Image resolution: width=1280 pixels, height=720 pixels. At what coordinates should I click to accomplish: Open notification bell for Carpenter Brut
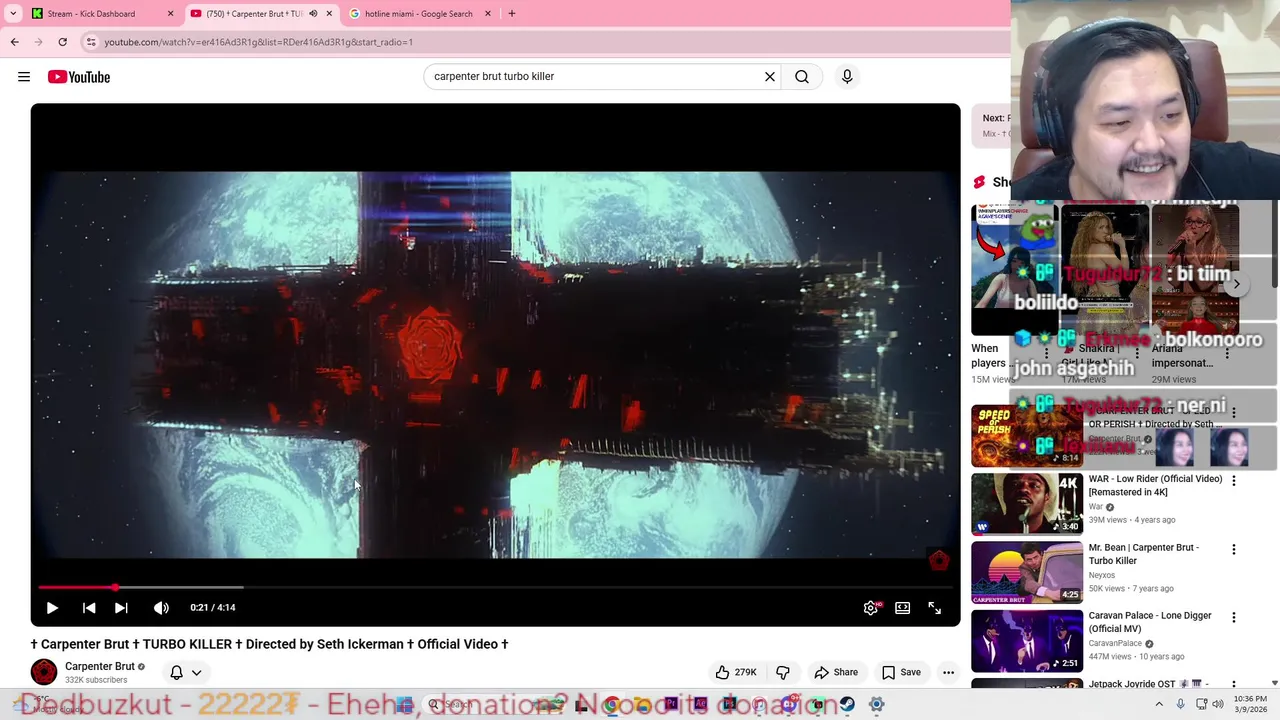pyautogui.click(x=176, y=672)
